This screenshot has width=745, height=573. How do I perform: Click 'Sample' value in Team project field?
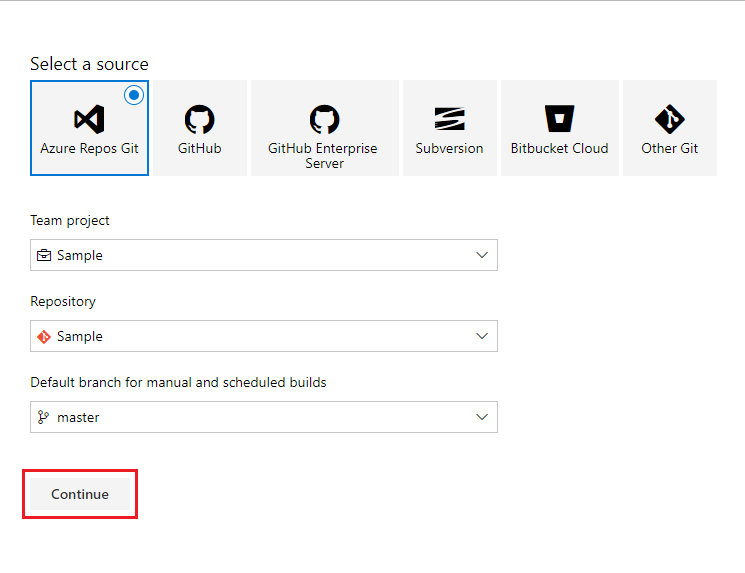click(80, 256)
